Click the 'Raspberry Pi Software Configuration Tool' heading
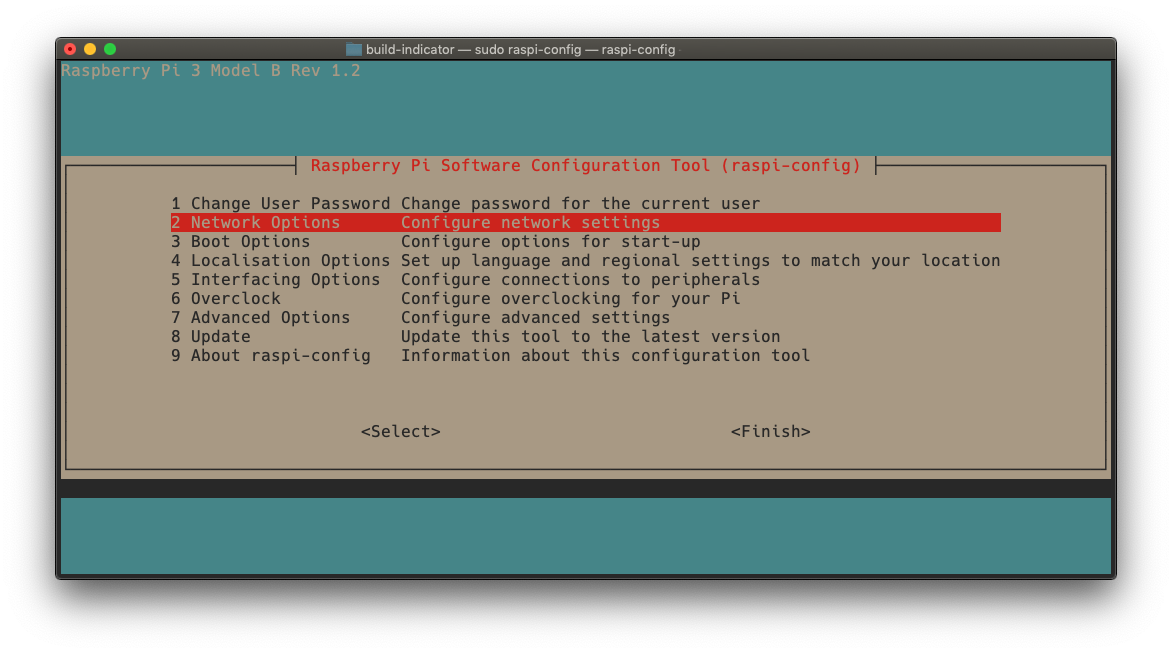This screenshot has width=1172, height=653. coord(586,166)
